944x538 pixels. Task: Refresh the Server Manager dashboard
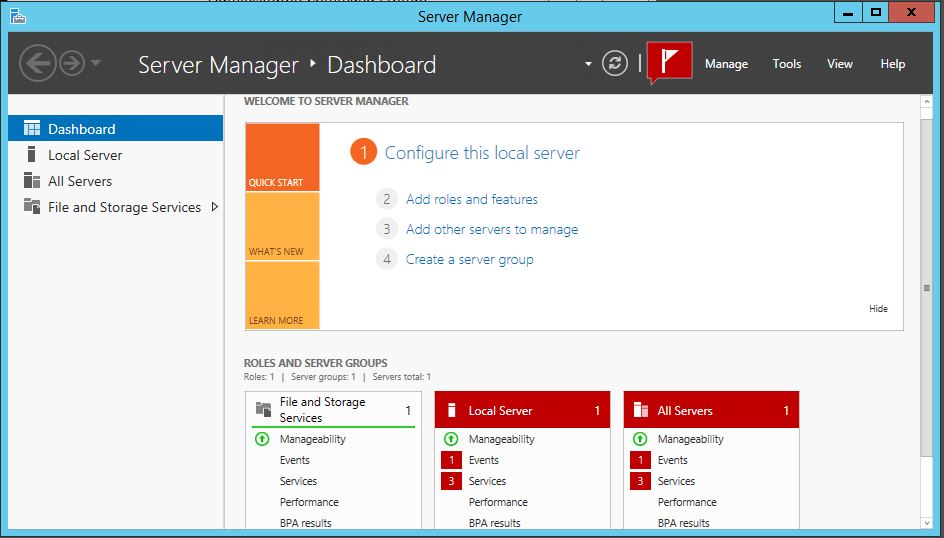[x=615, y=63]
